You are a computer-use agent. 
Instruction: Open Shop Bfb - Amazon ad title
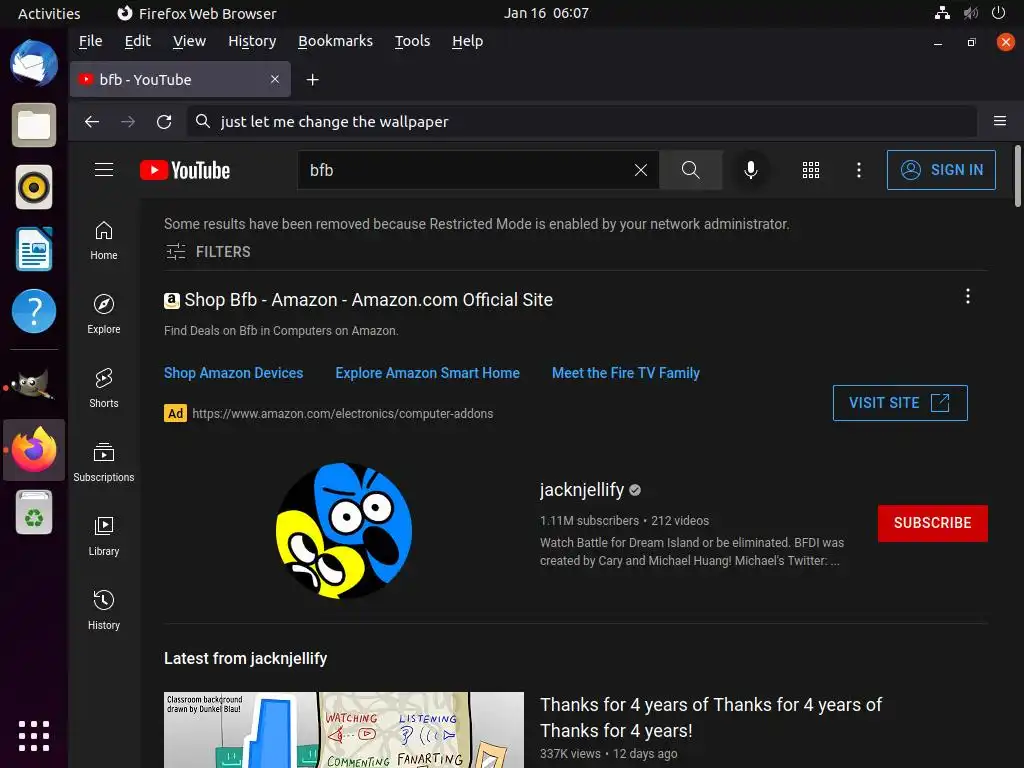click(x=368, y=300)
